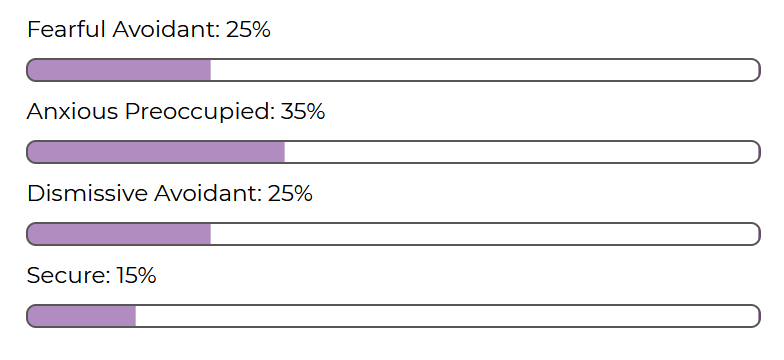Viewport: 784px width, 360px height.
Task: Click the purple fill of Dismissive Avoidant bar
Action: [x=119, y=234]
